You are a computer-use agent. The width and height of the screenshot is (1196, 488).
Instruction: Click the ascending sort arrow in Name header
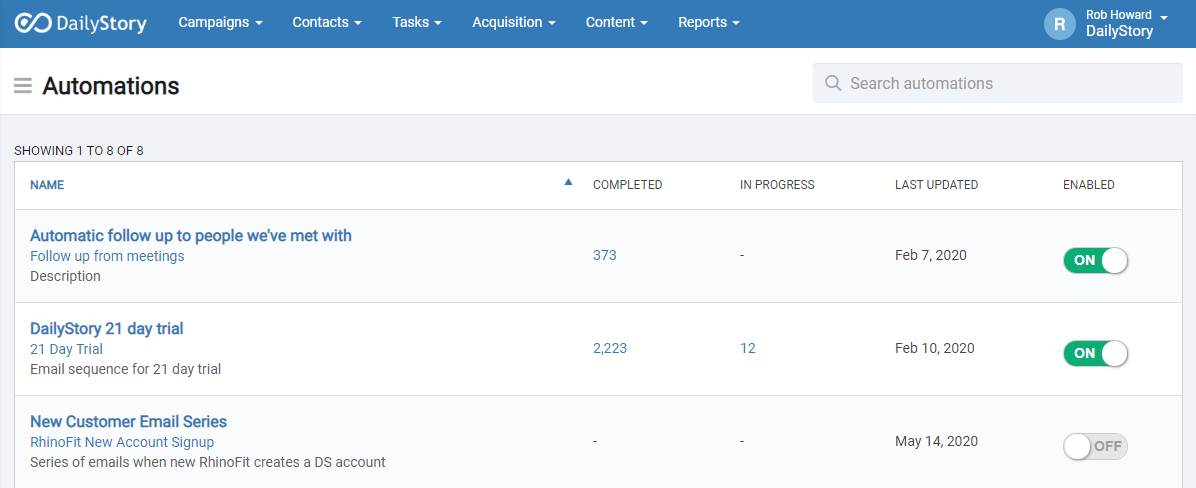click(x=567, y=182)
